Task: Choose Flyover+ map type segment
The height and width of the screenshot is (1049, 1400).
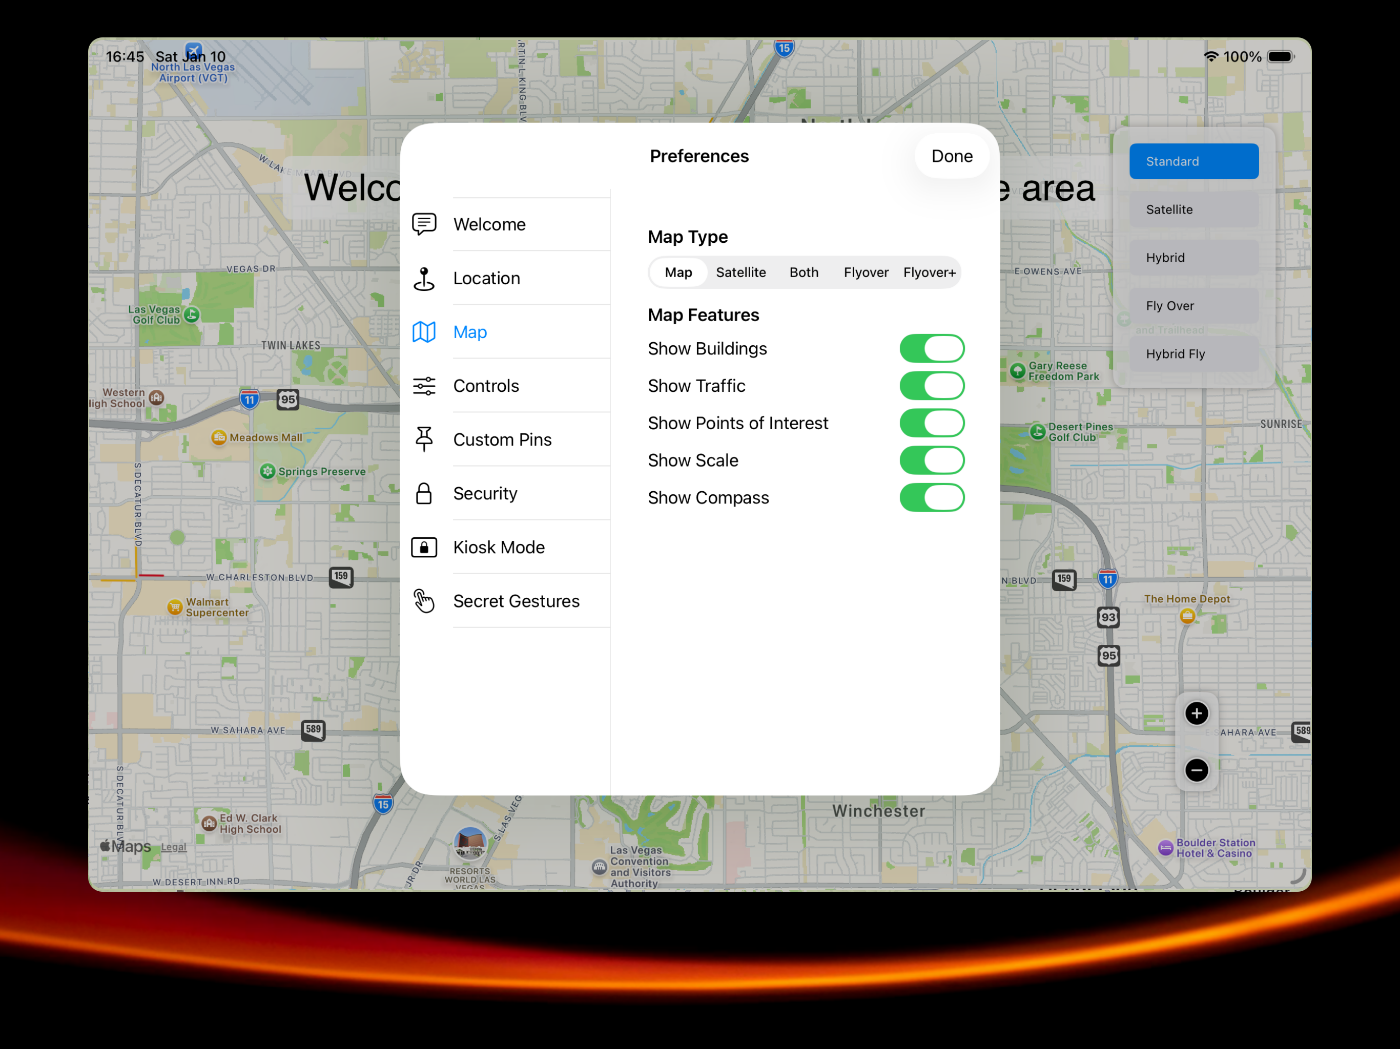Action: pyautogui.click(x=929, y=272)
